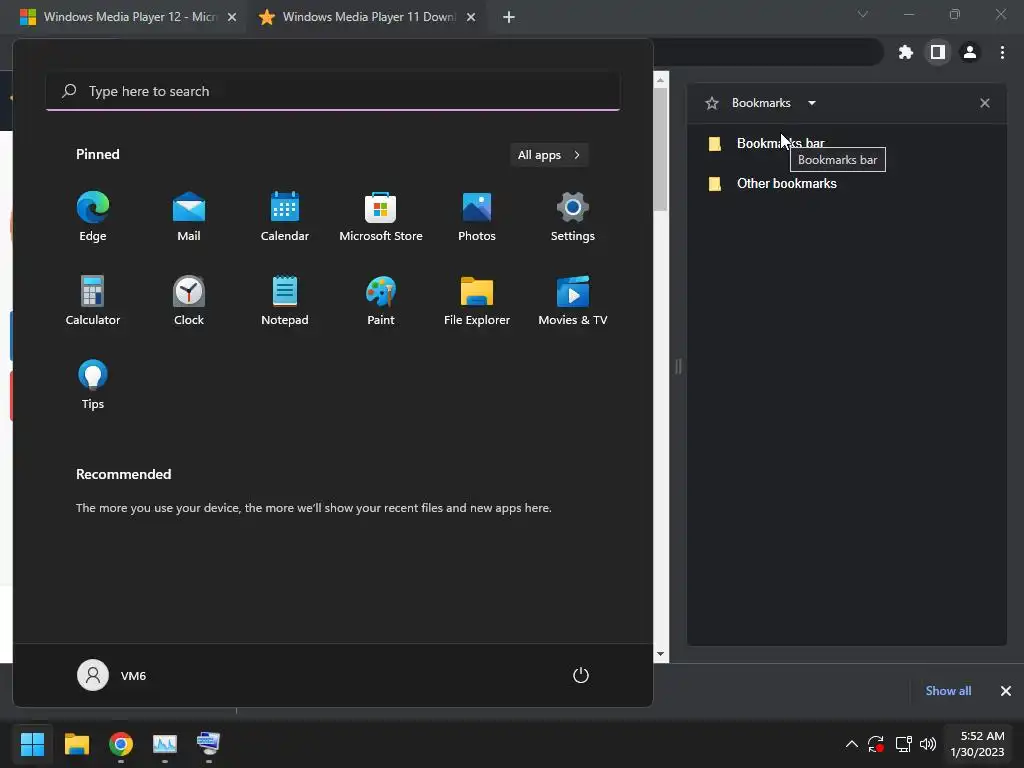Show All apps list

coord(549,155)
